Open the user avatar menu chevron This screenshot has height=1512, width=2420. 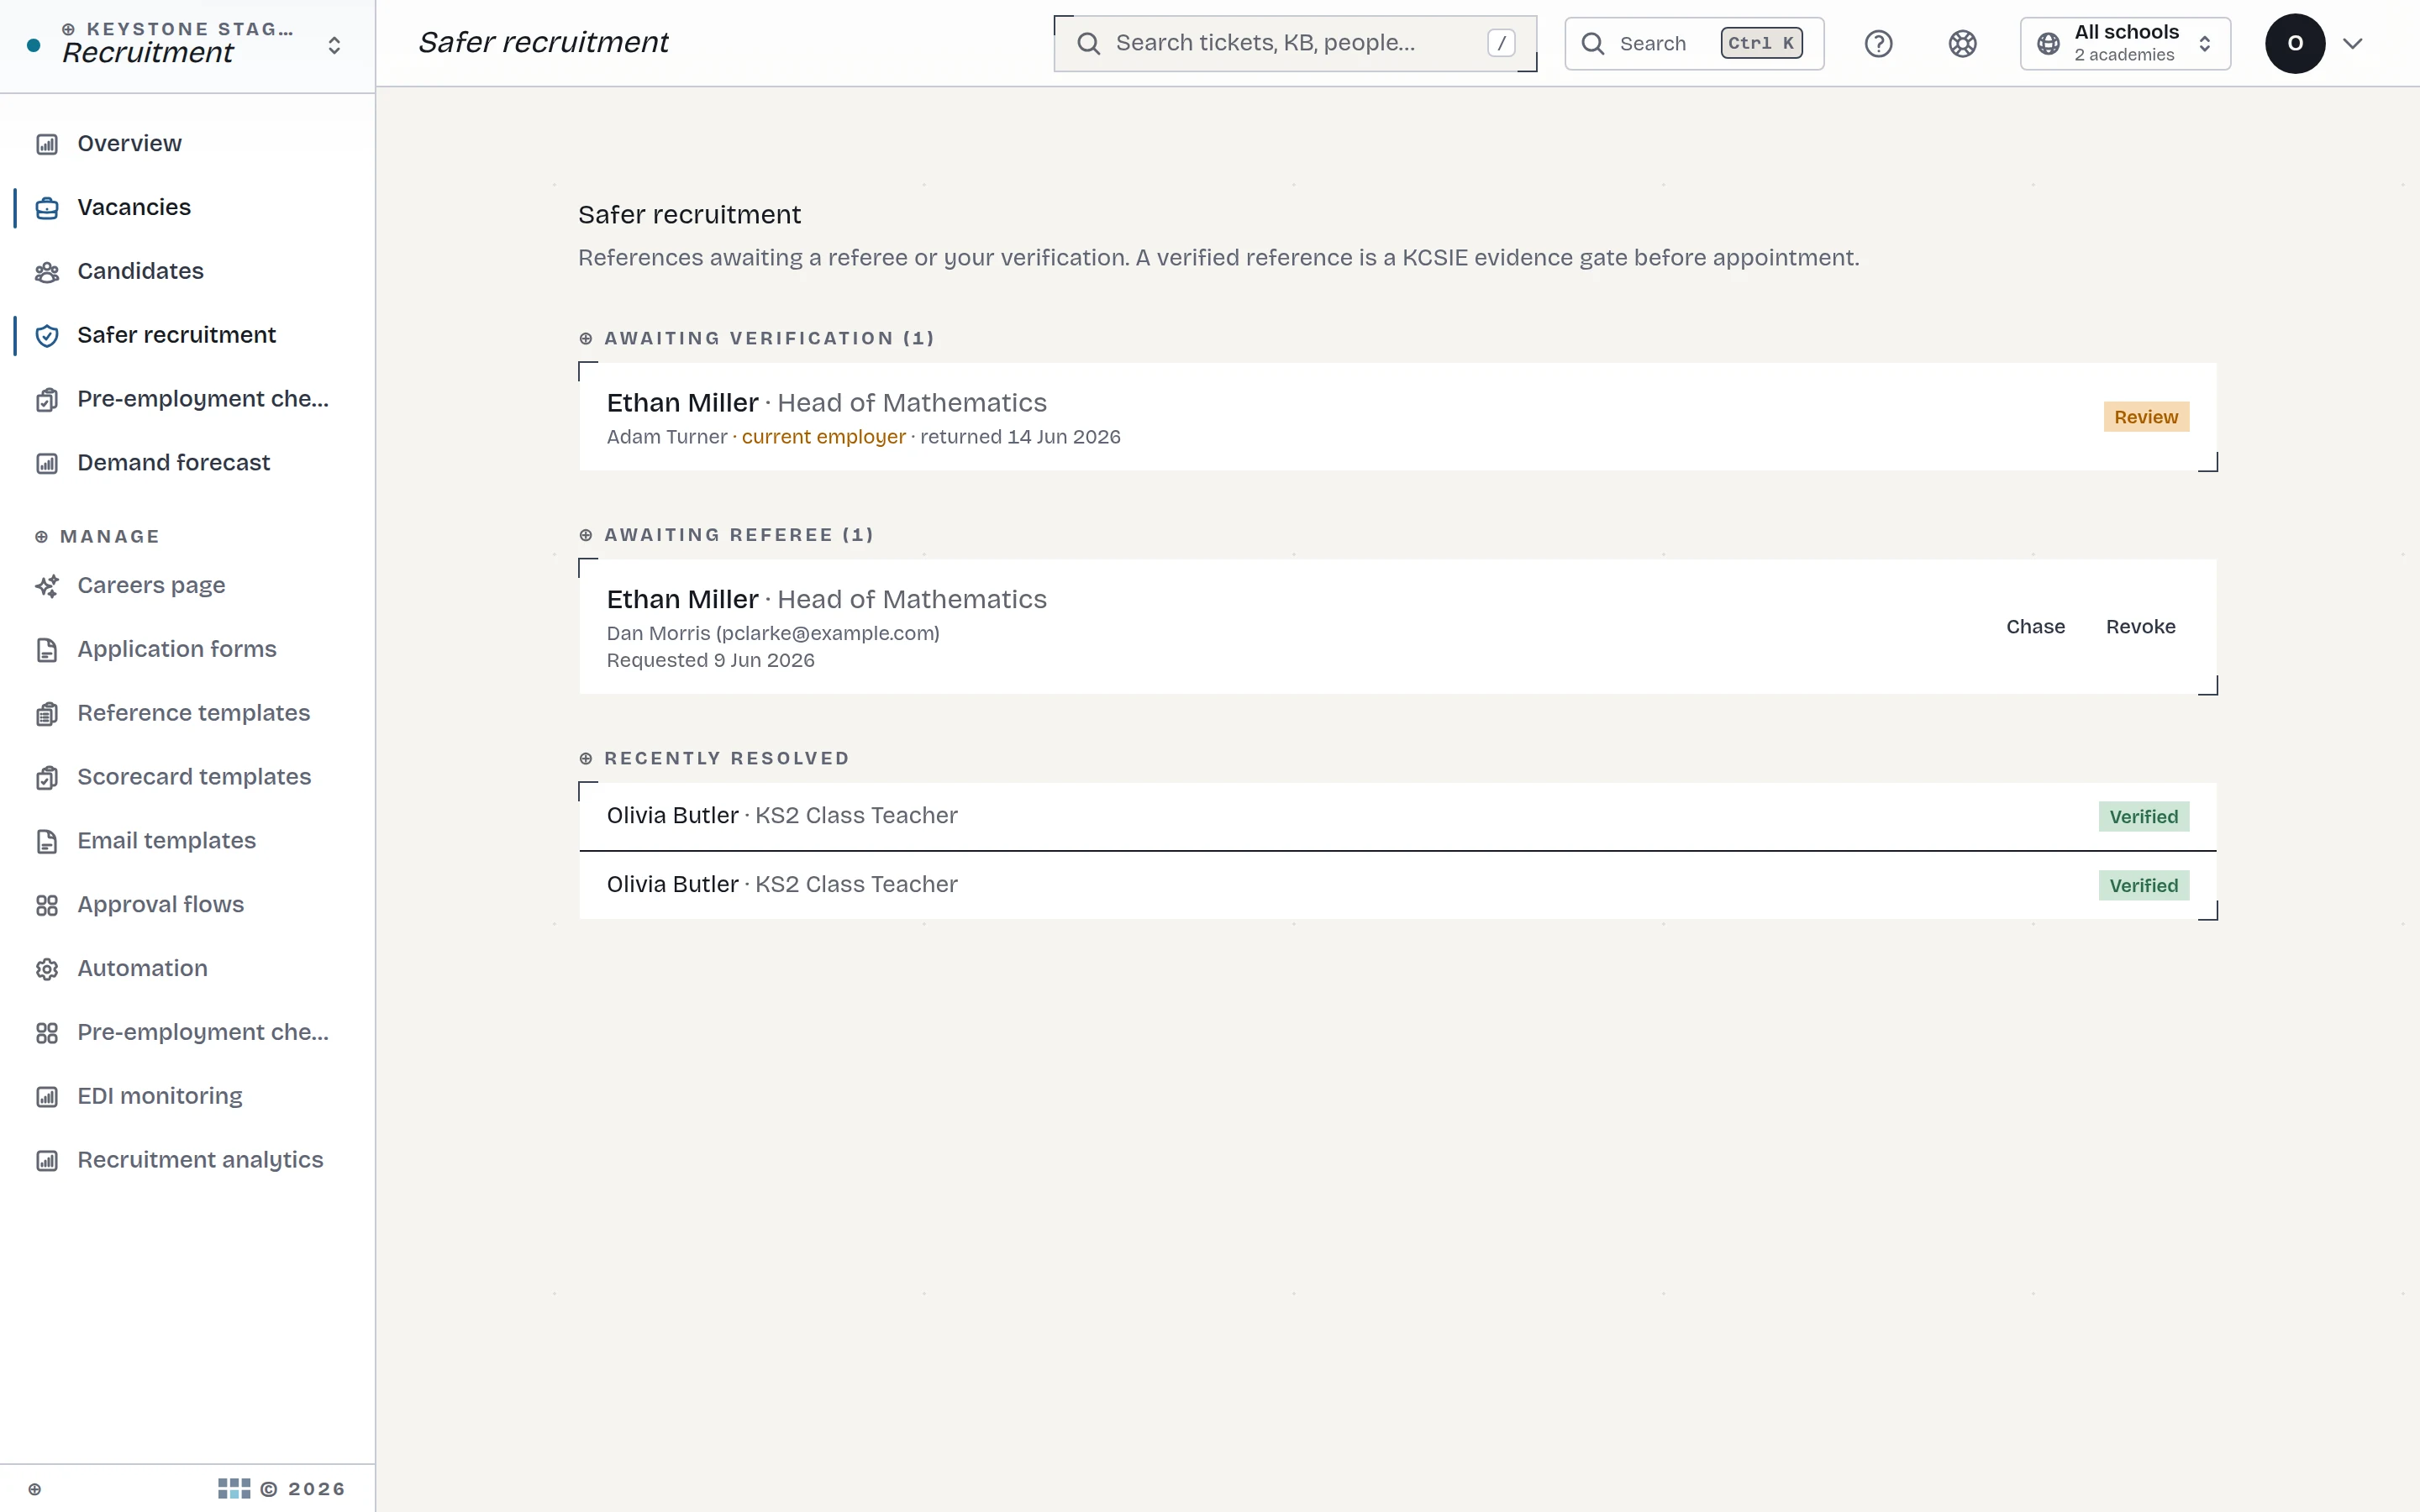pyautogui.click(x=2353, y=44)
